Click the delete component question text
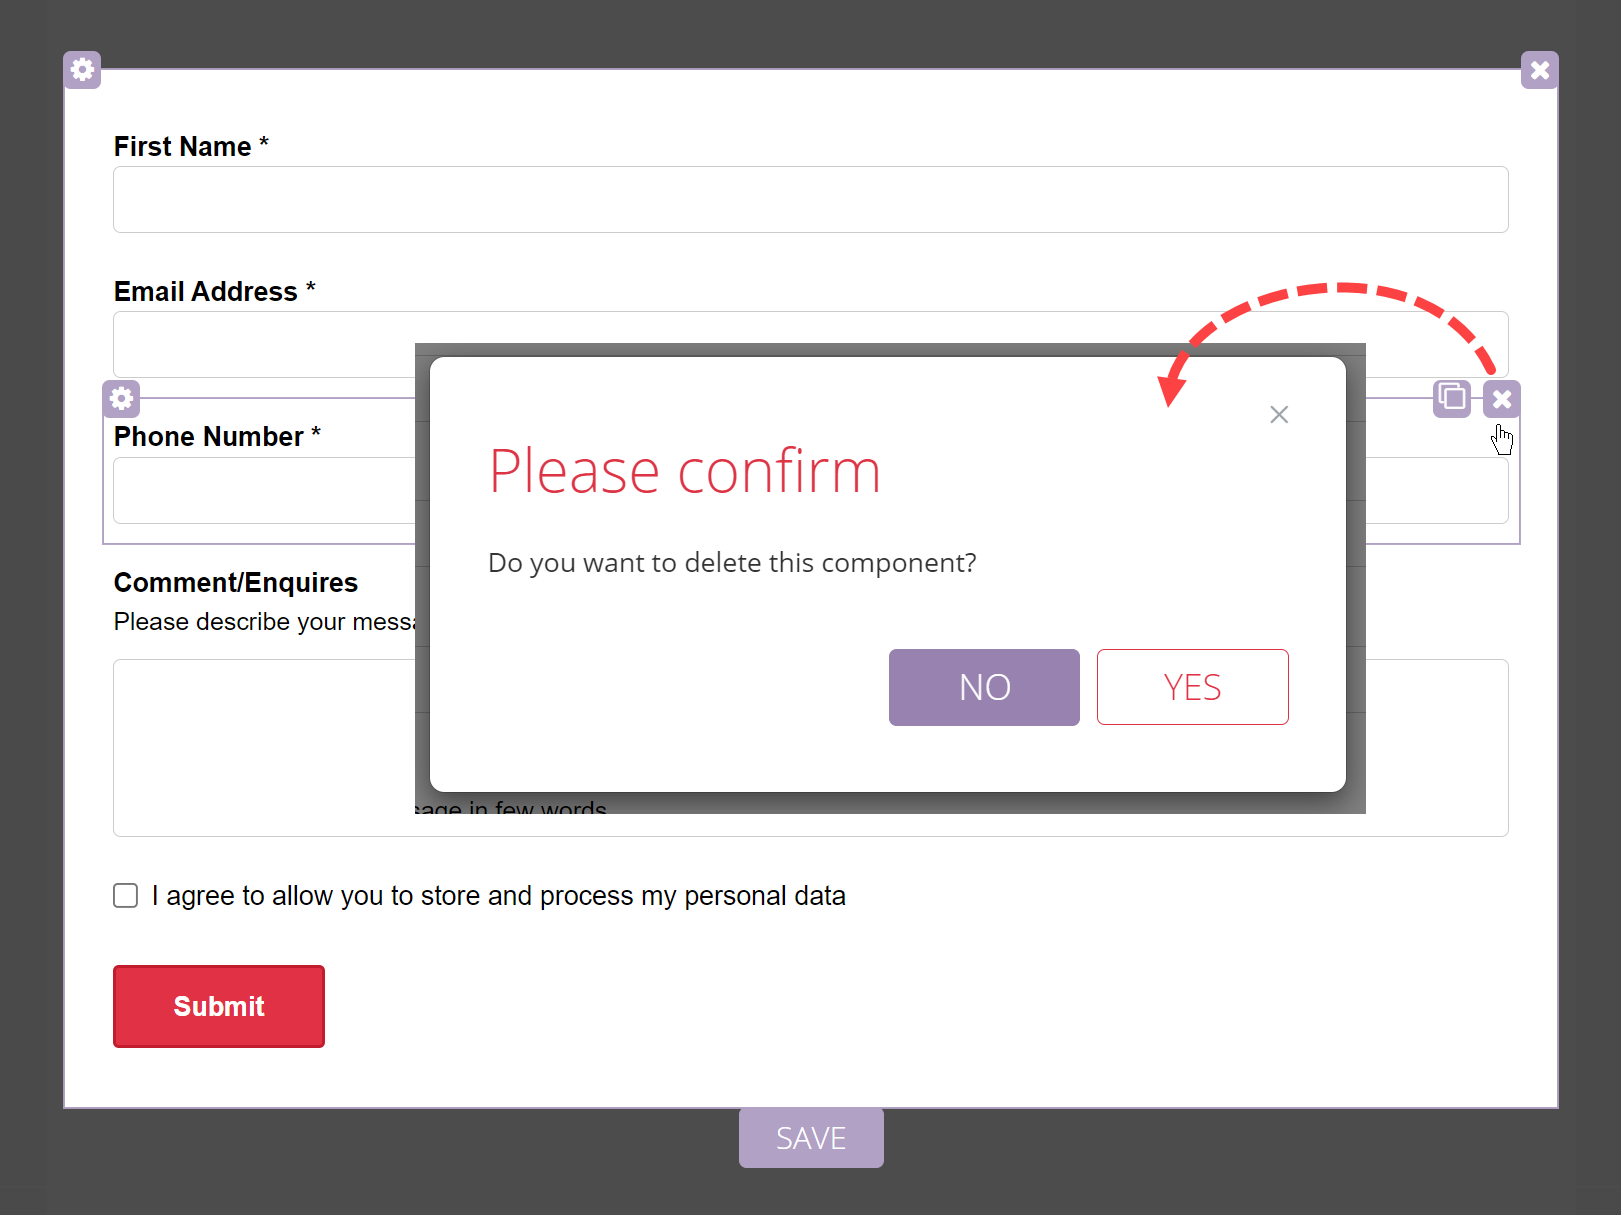The image size is (1621, 1215). pos(731,563)
